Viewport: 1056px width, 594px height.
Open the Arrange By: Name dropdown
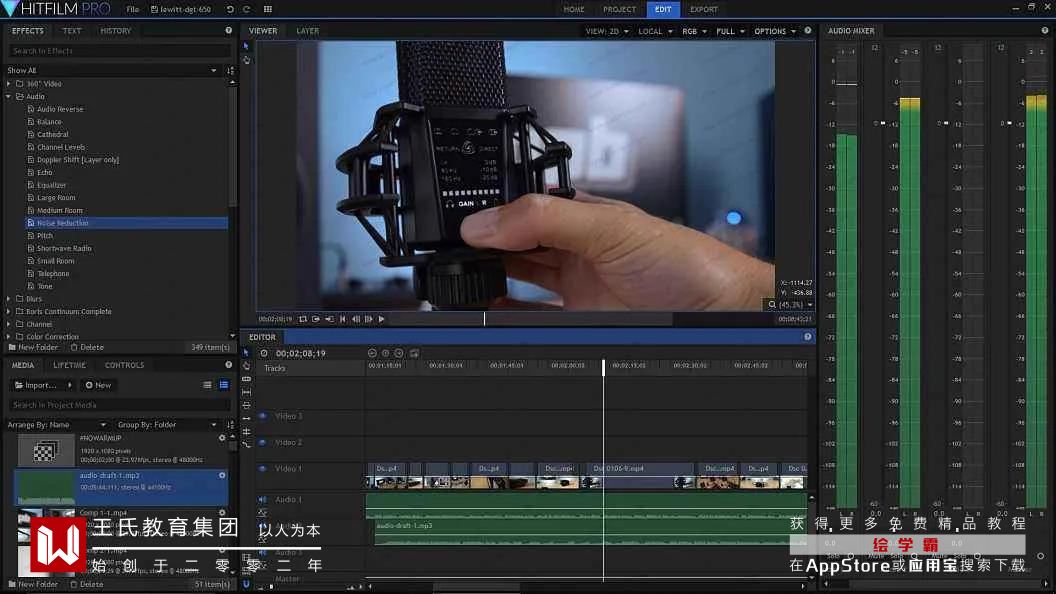point(57,425)
